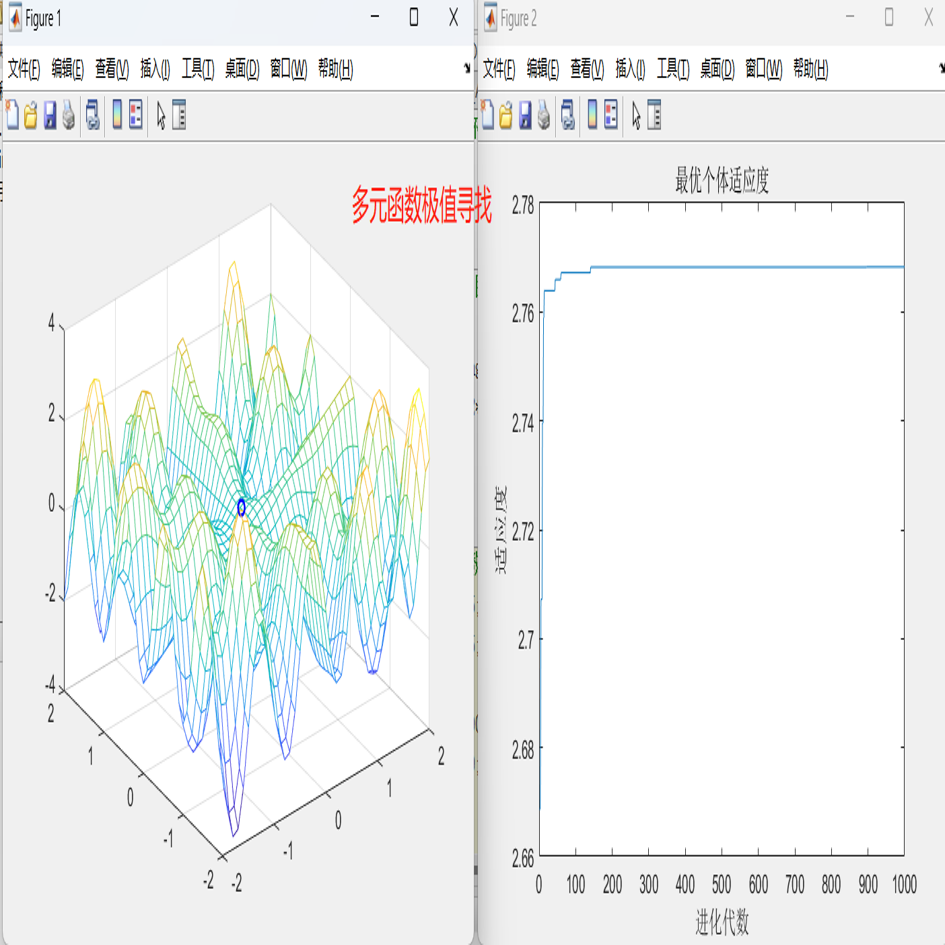Click MATLAB logo icon in Figure 2 title bar
This screenshot has height=945, width=945.
tap(491, 18)
